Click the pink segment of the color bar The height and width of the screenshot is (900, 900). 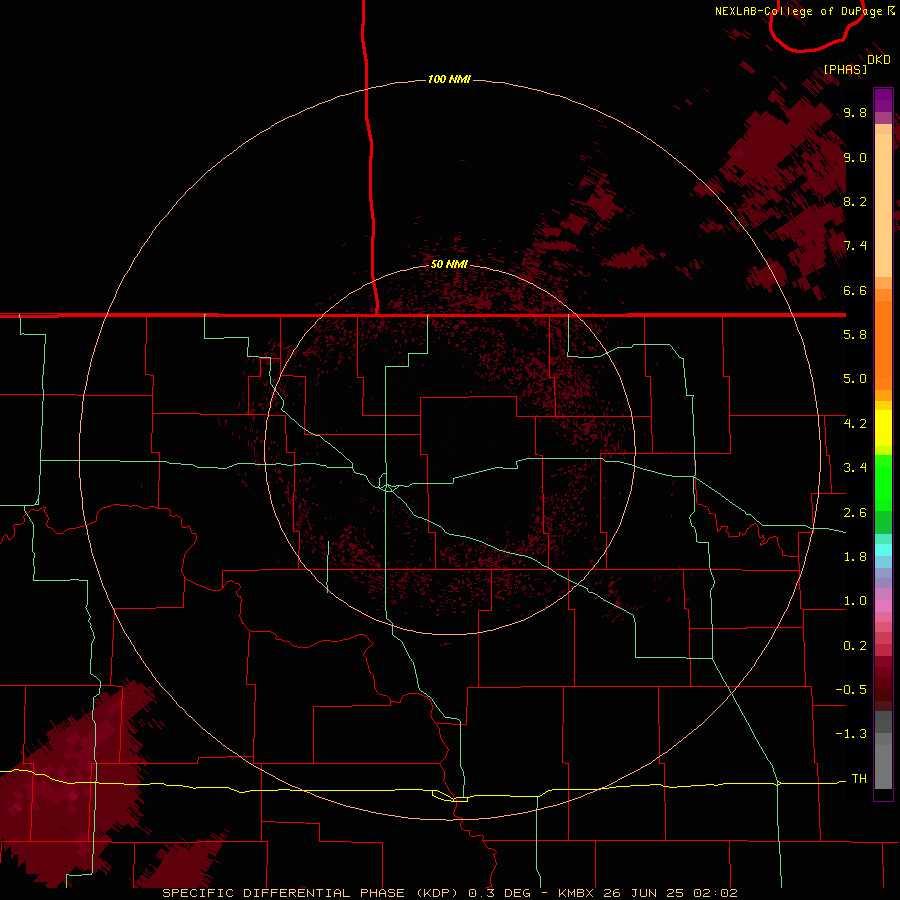883,606
